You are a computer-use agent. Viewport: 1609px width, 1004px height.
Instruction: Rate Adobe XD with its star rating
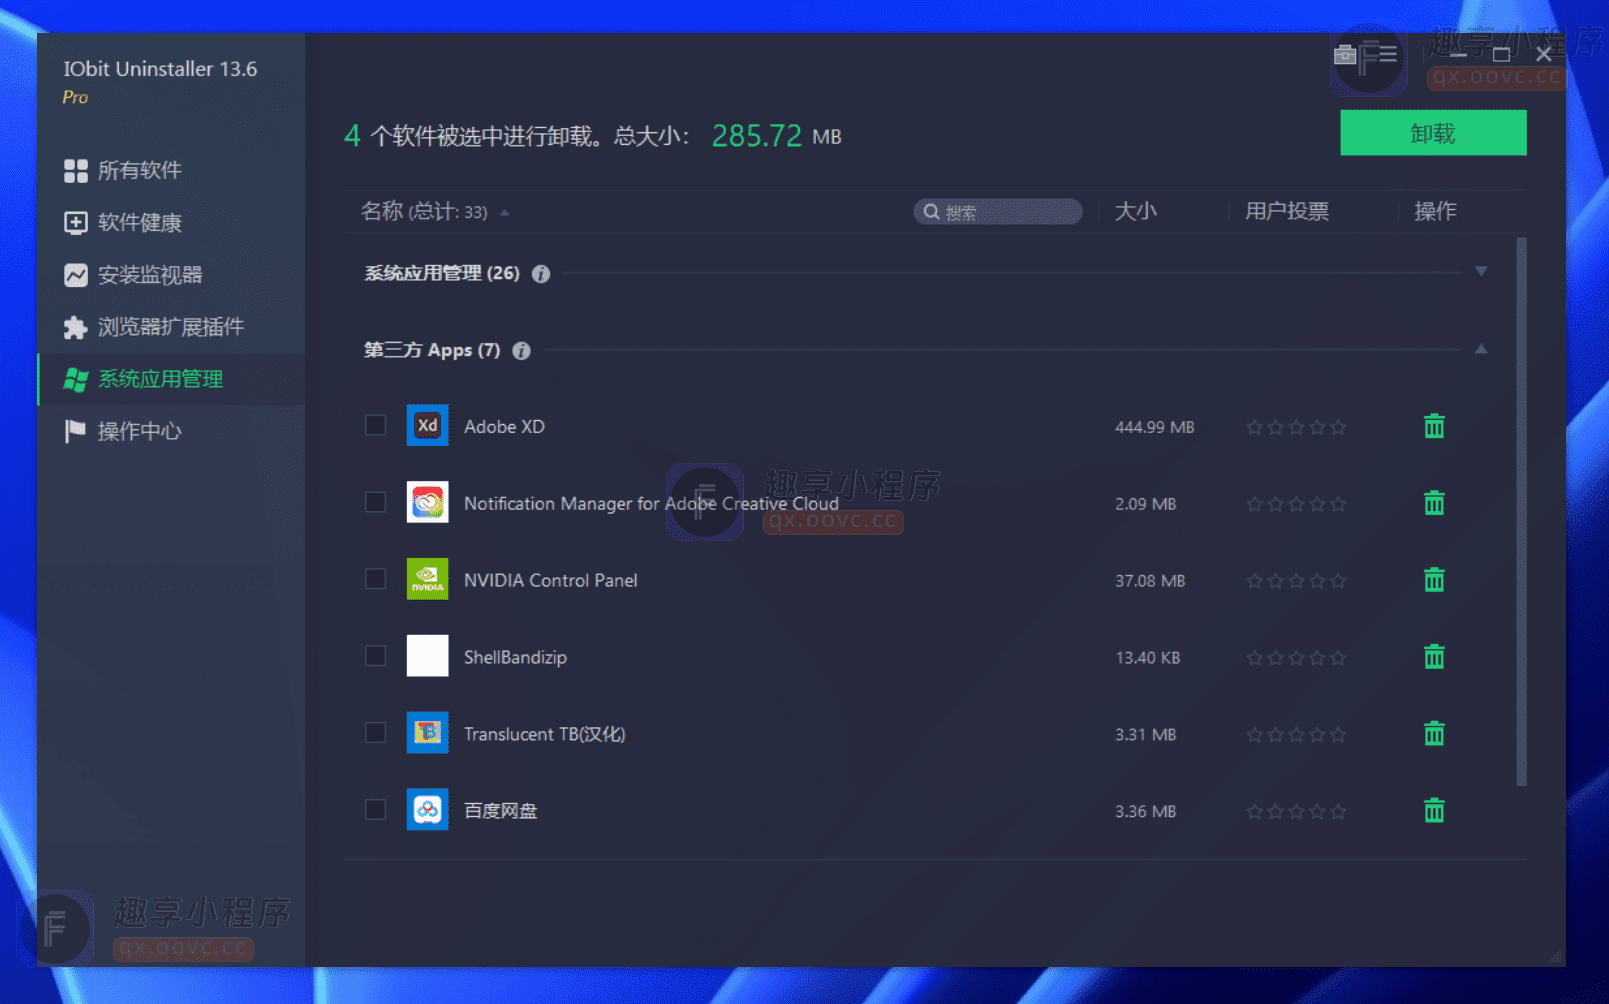click(x=1296, y=427)
